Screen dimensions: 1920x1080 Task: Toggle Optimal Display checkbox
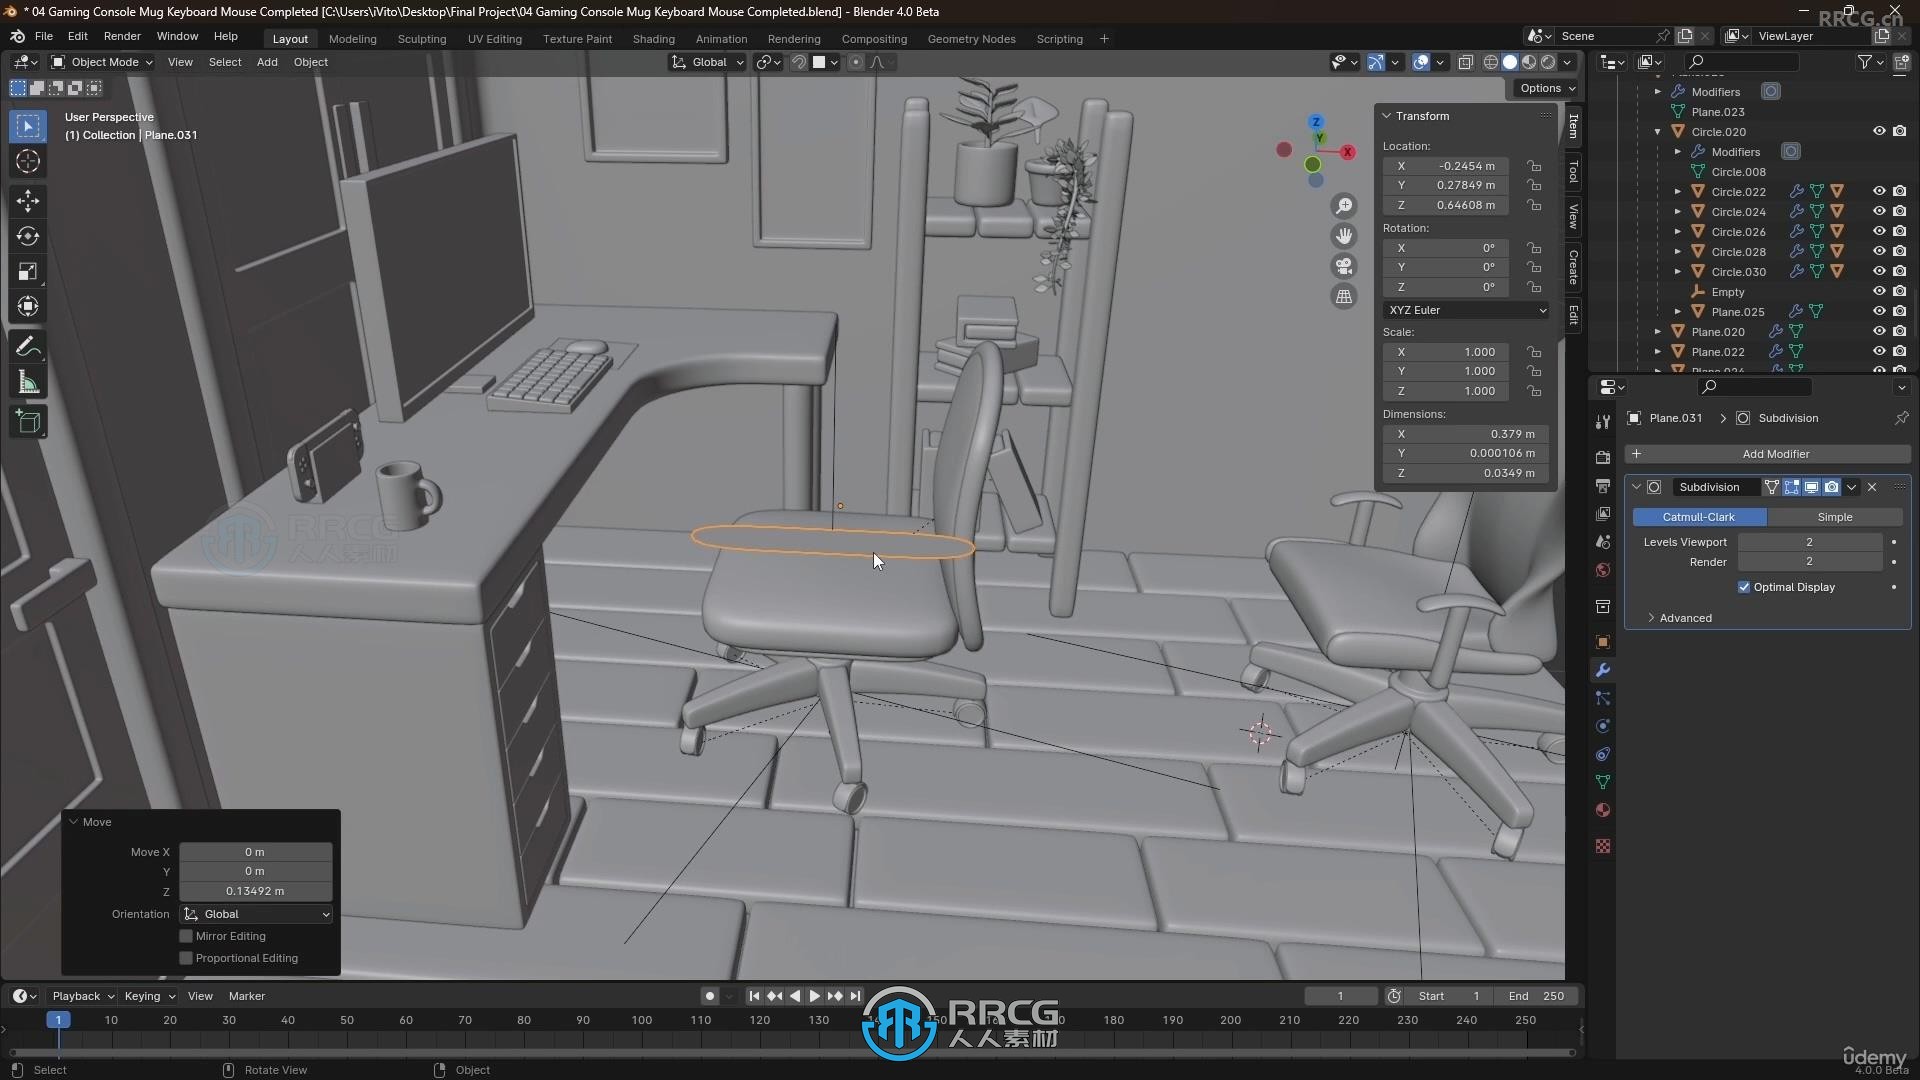(1744, 587)
